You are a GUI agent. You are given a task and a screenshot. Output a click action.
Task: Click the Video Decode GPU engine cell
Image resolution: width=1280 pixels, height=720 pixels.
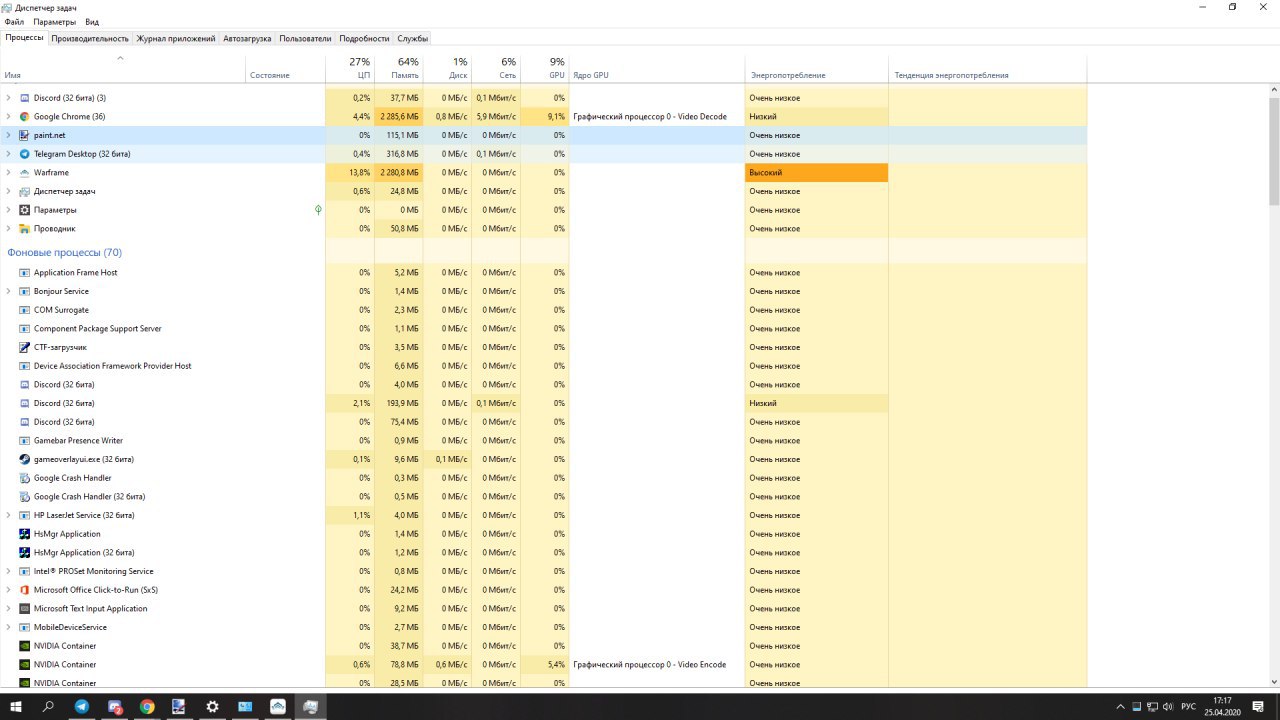657,117
